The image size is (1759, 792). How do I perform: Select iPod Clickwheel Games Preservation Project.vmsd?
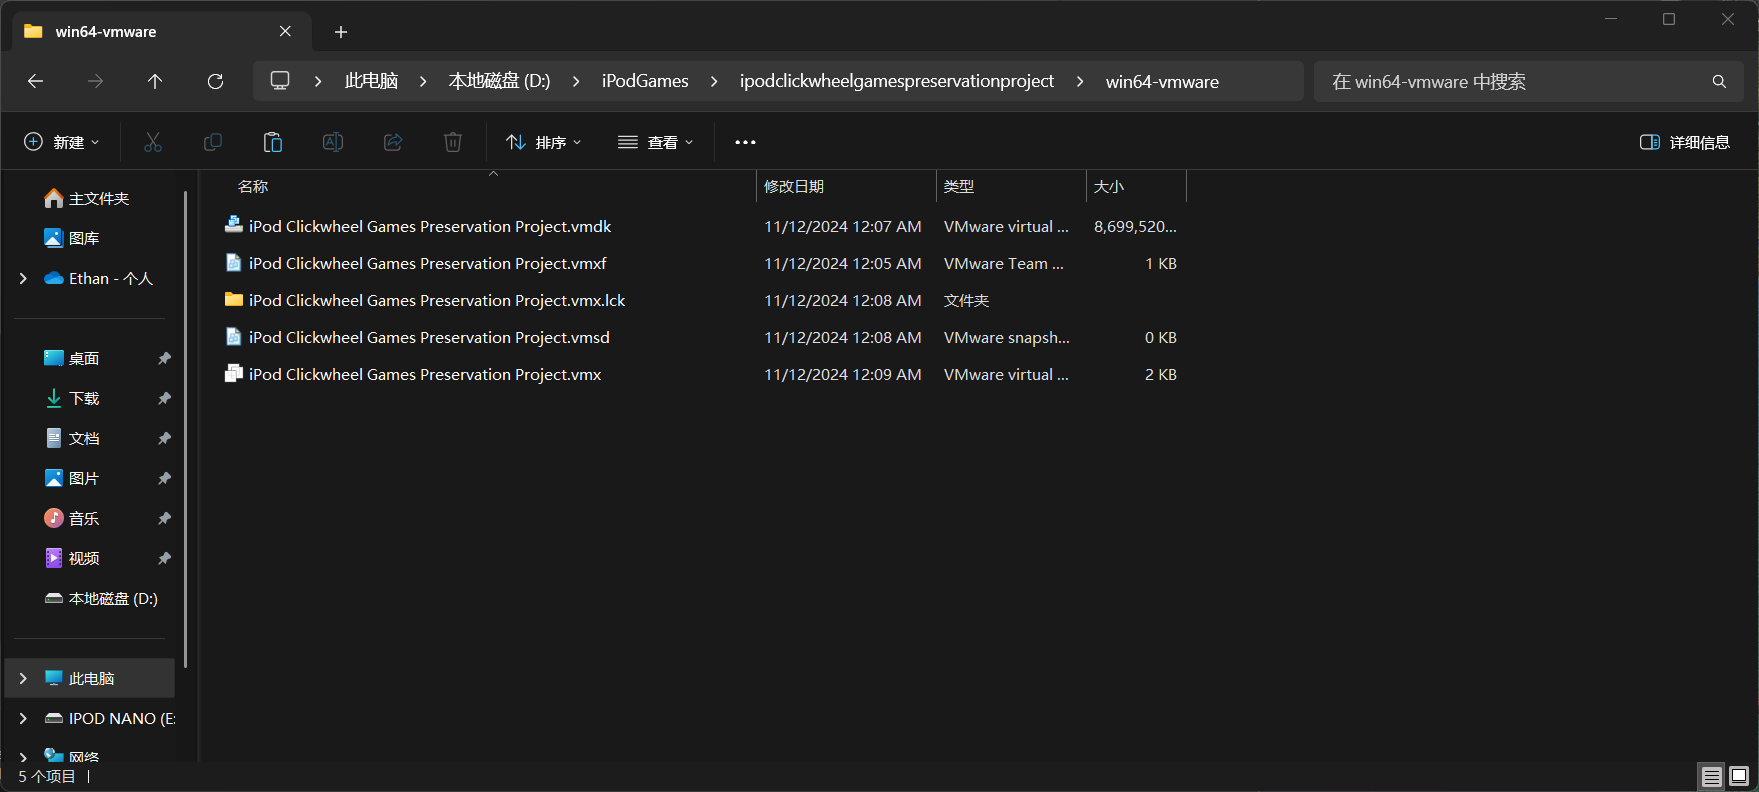click(x=429, y=337)
